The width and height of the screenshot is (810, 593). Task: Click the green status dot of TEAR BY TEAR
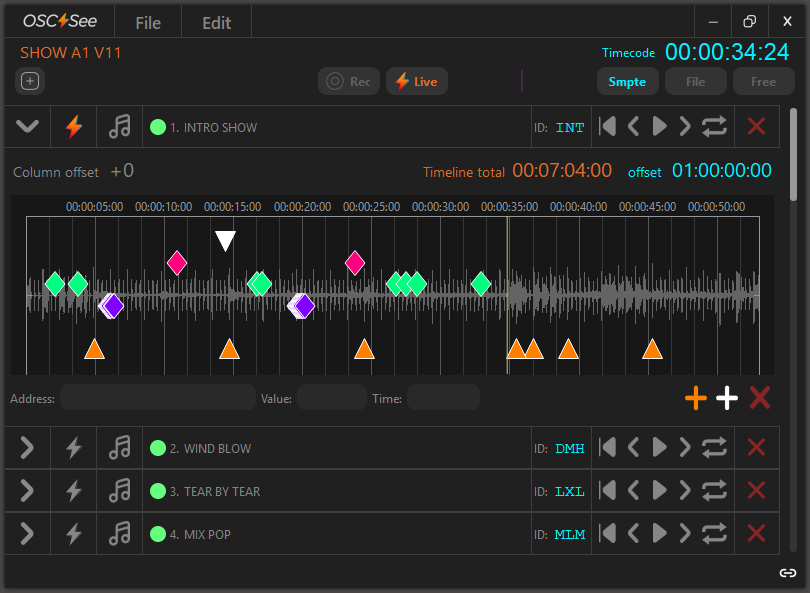158,491
